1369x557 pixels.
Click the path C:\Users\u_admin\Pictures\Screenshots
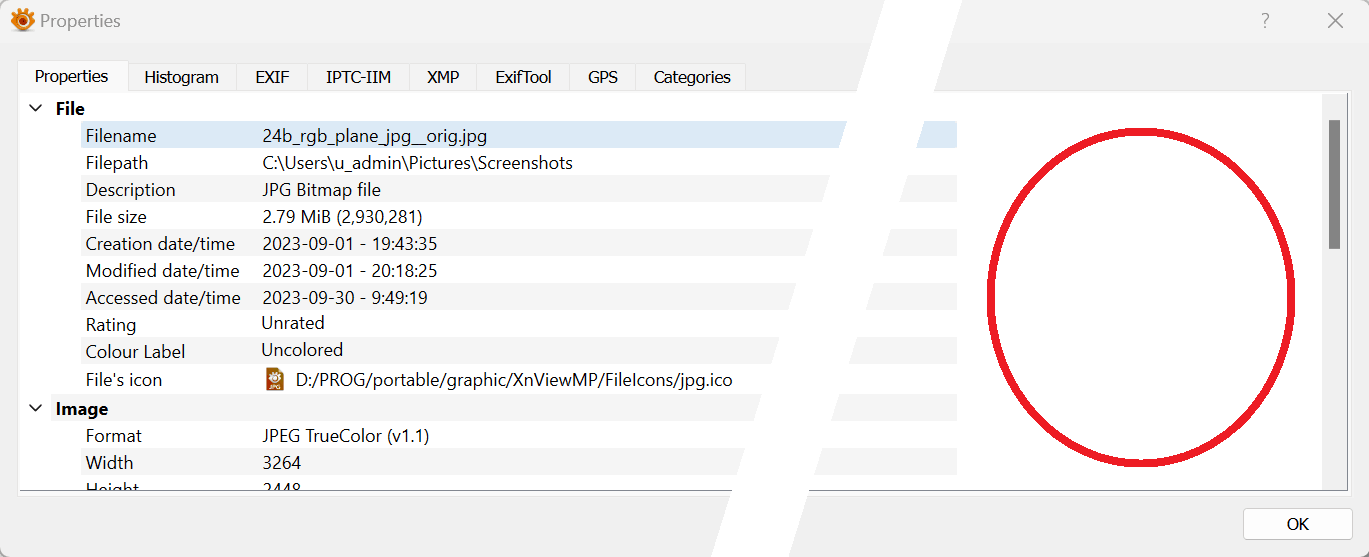(x=418, y=163)
